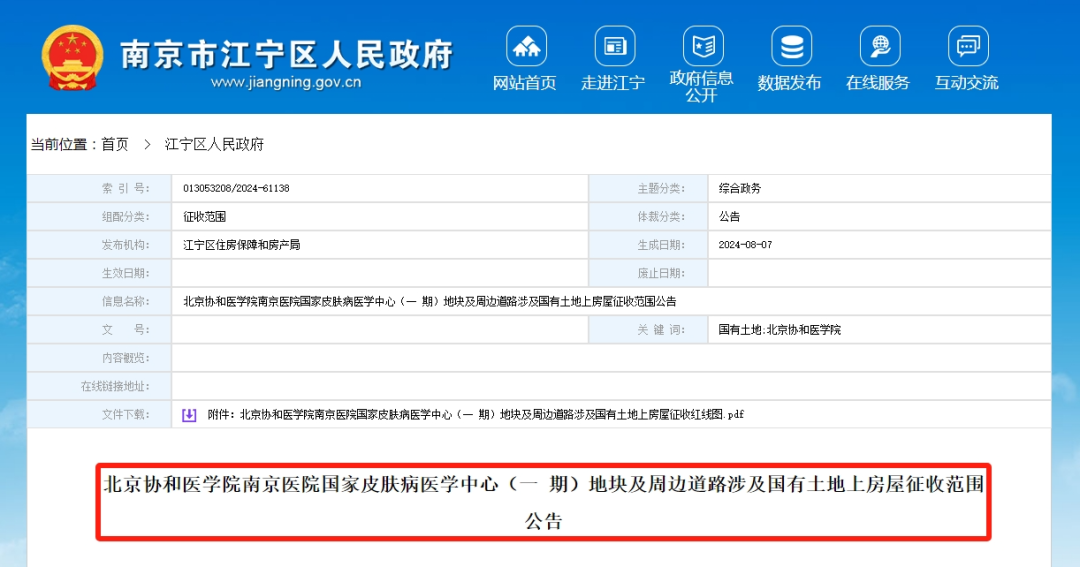Click the 征收范围 classification value
Screen dimensions: 1080x567
(205, 216)
